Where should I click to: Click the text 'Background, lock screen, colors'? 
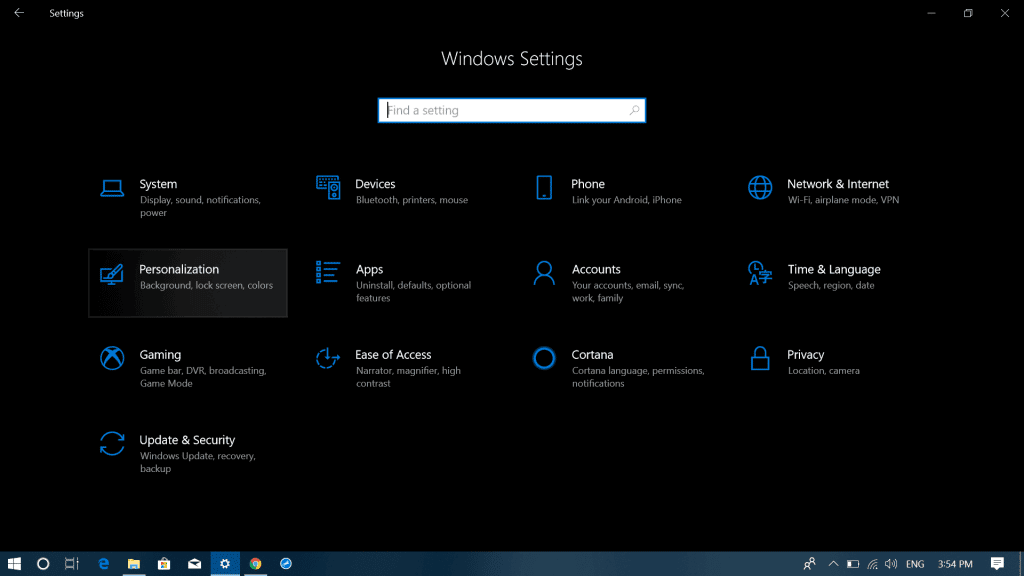[x=206, y=285]
